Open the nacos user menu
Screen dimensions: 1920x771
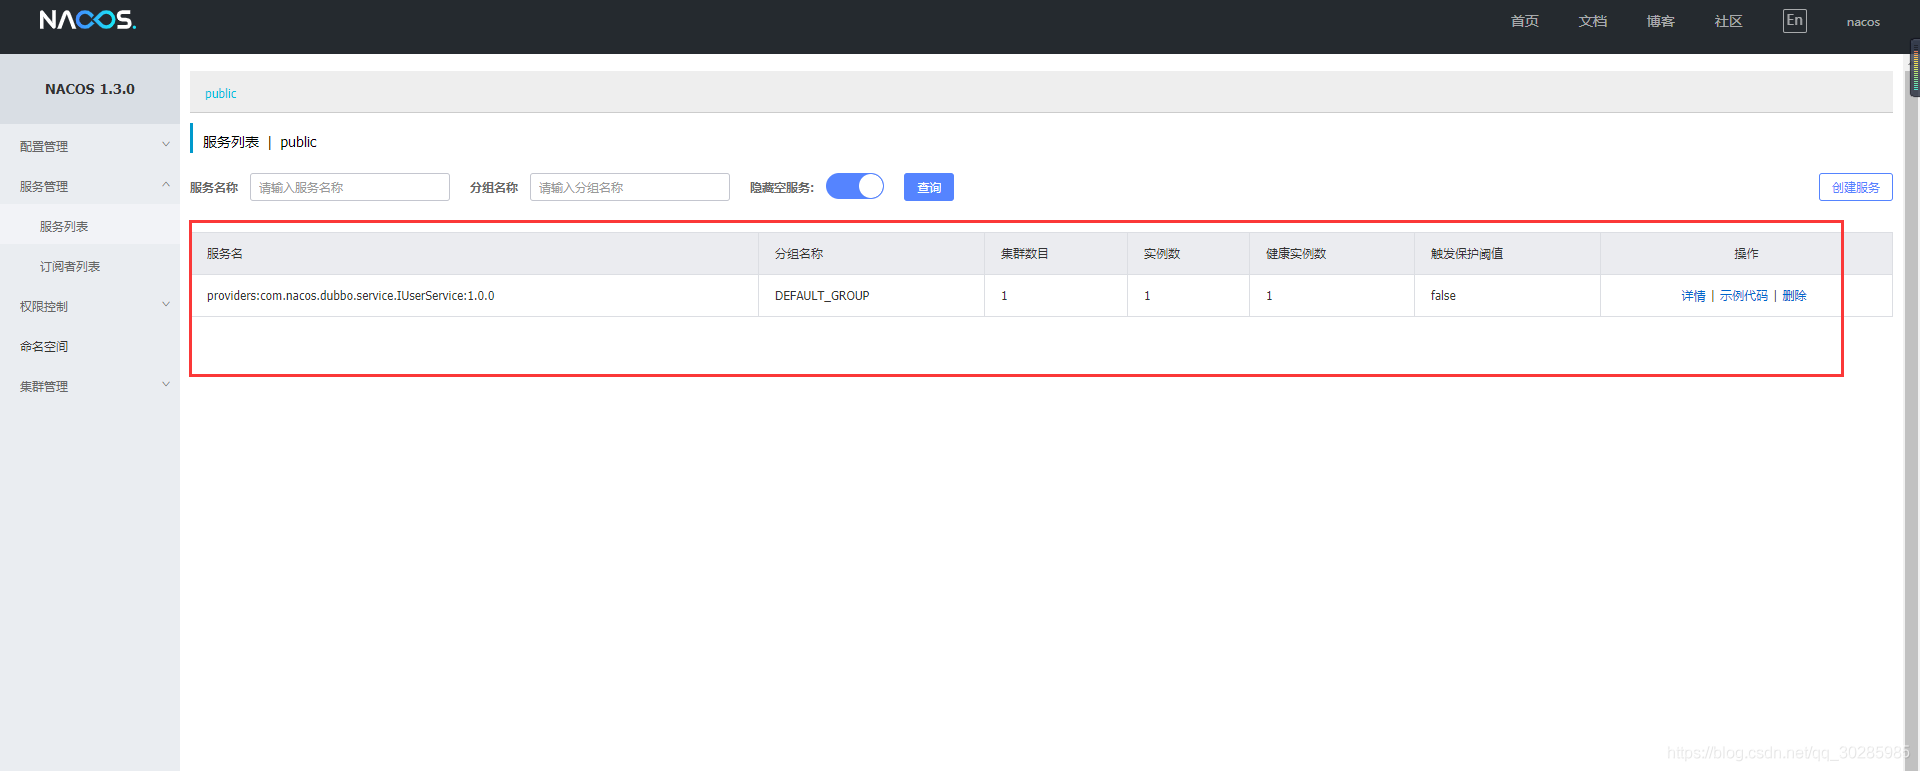(1863, 22)
